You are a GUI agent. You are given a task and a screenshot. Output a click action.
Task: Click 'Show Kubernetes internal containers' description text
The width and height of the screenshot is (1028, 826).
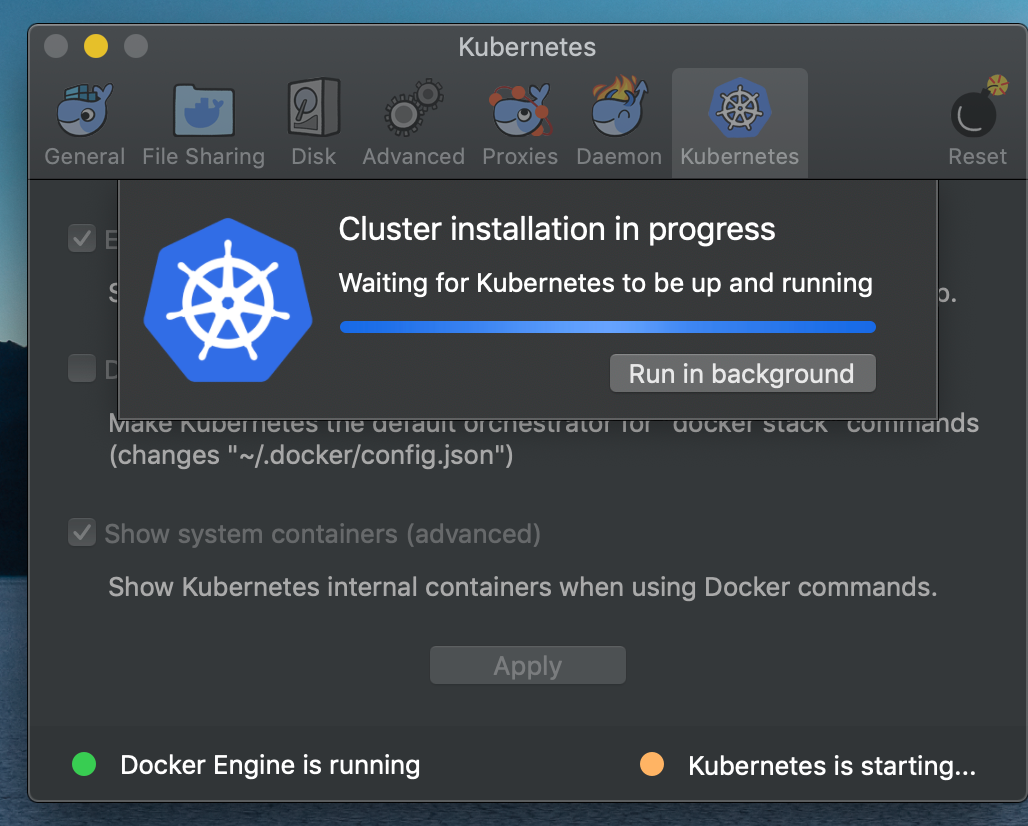523,587
